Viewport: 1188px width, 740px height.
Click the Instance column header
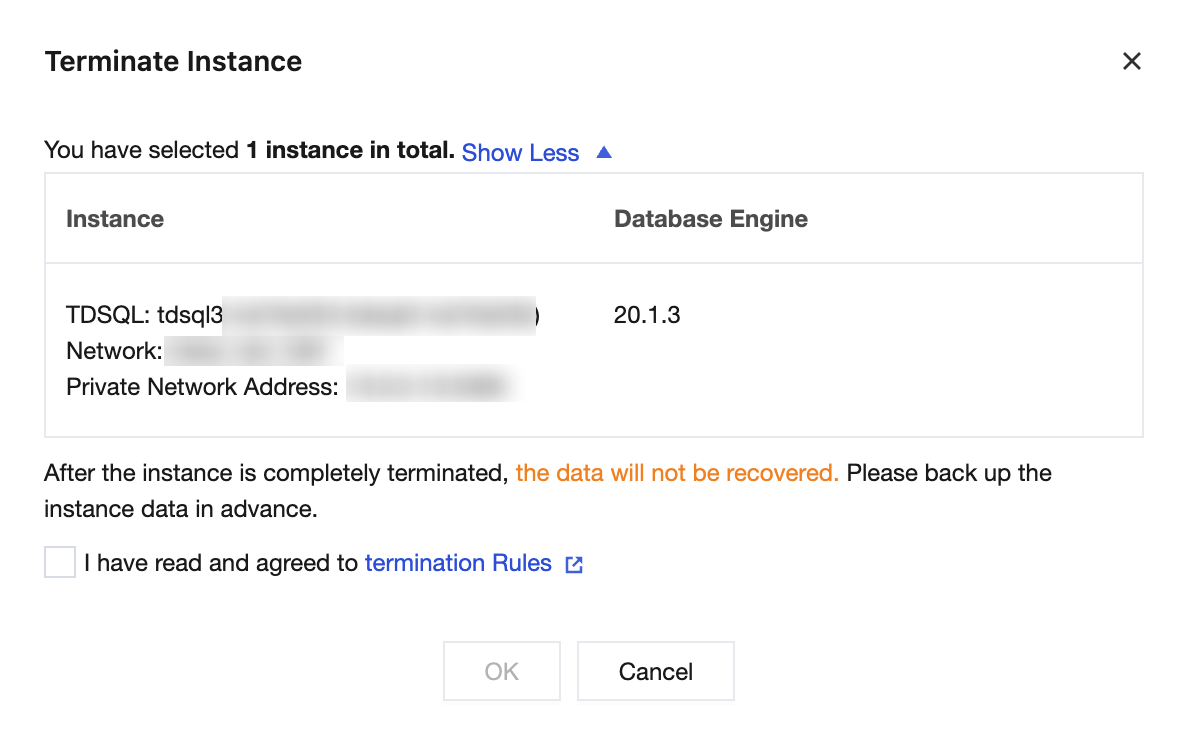pos(115,219)
